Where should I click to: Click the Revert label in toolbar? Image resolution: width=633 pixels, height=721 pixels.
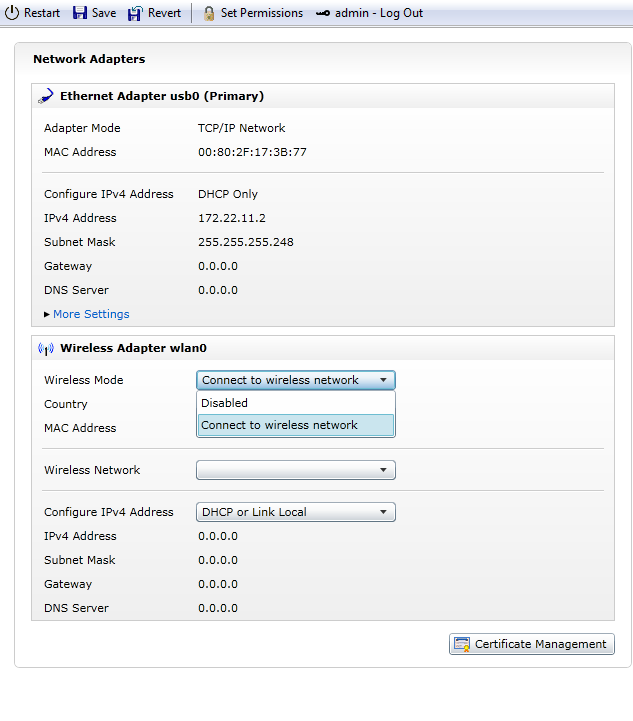click(x=165, y=13)
